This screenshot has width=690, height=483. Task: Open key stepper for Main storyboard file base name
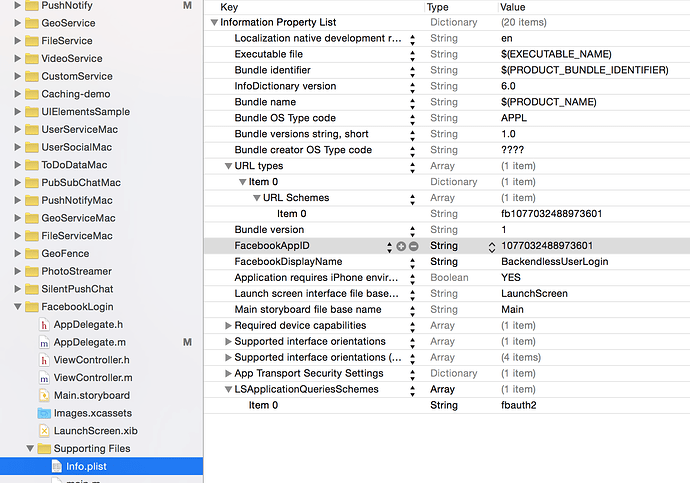(x=412, y=311)
